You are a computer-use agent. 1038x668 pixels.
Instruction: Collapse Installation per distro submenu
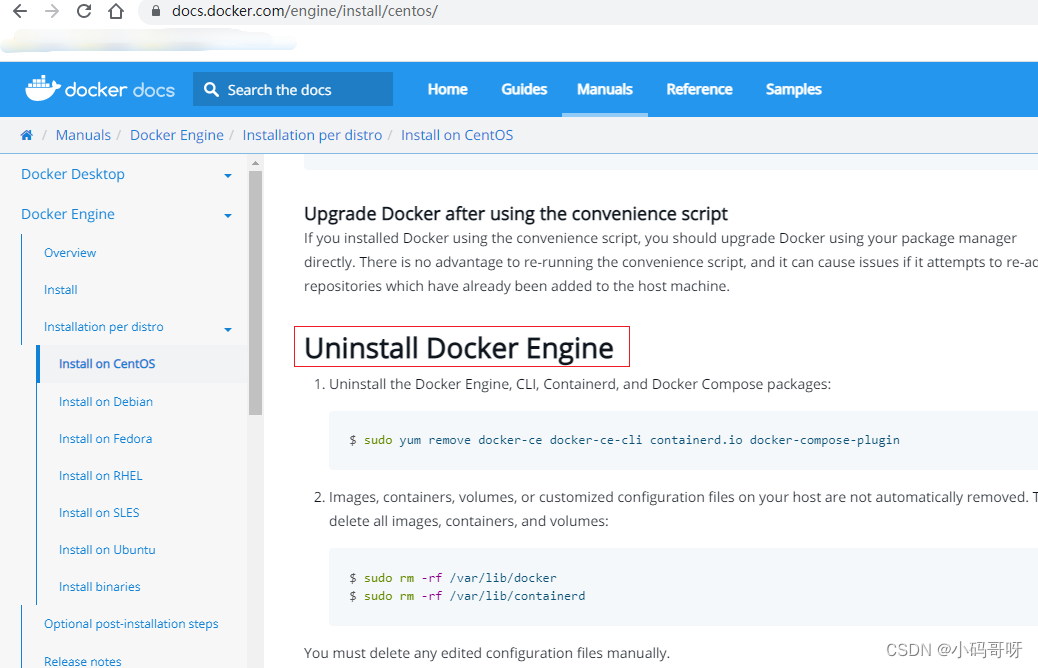coord(227,328)
